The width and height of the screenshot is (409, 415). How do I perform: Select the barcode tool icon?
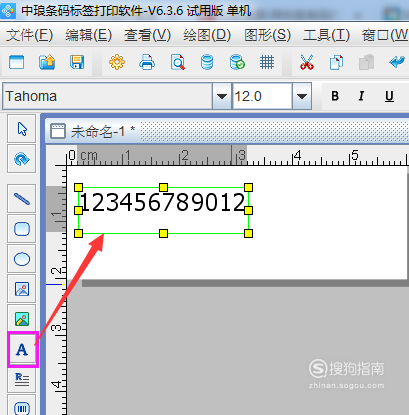coord(22,407)
